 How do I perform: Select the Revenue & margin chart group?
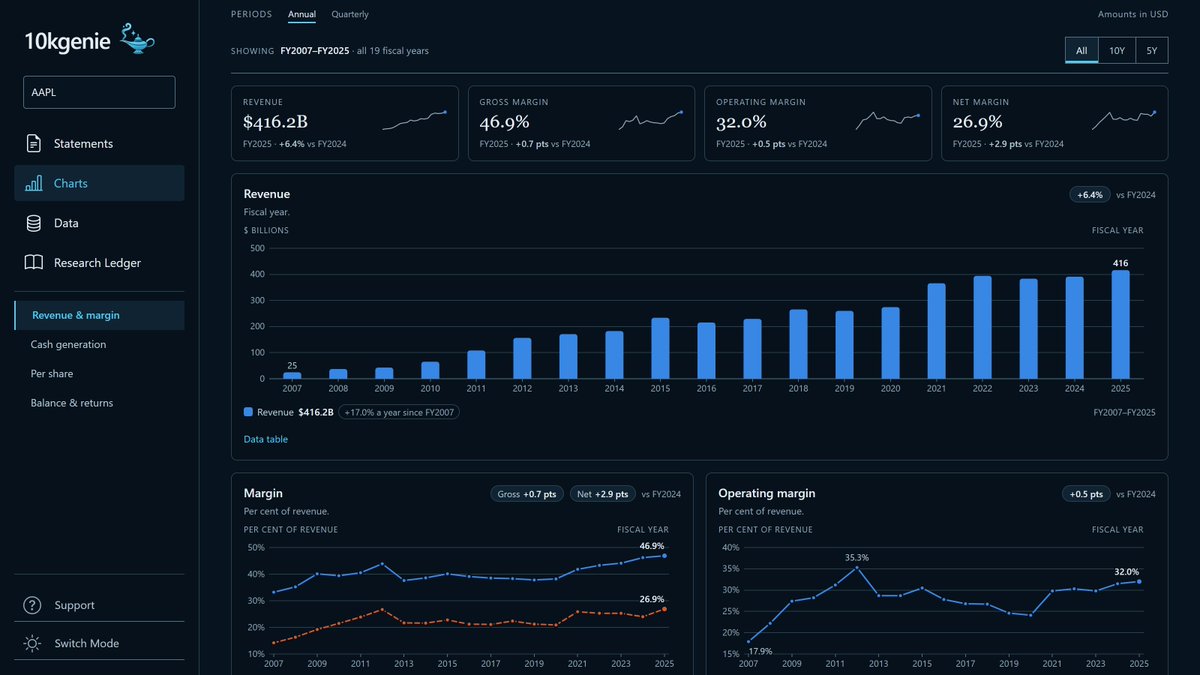99,315
